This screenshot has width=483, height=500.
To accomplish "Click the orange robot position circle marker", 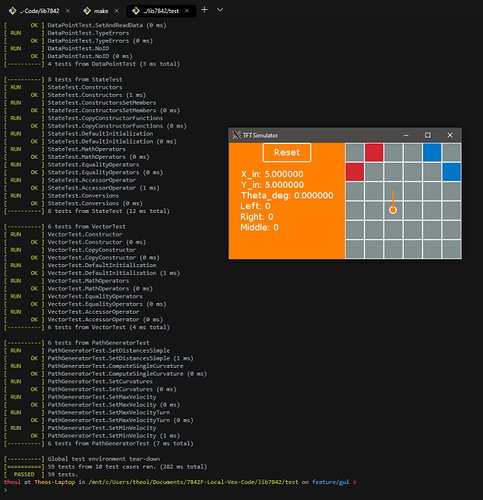I will (x=393, y=210).
